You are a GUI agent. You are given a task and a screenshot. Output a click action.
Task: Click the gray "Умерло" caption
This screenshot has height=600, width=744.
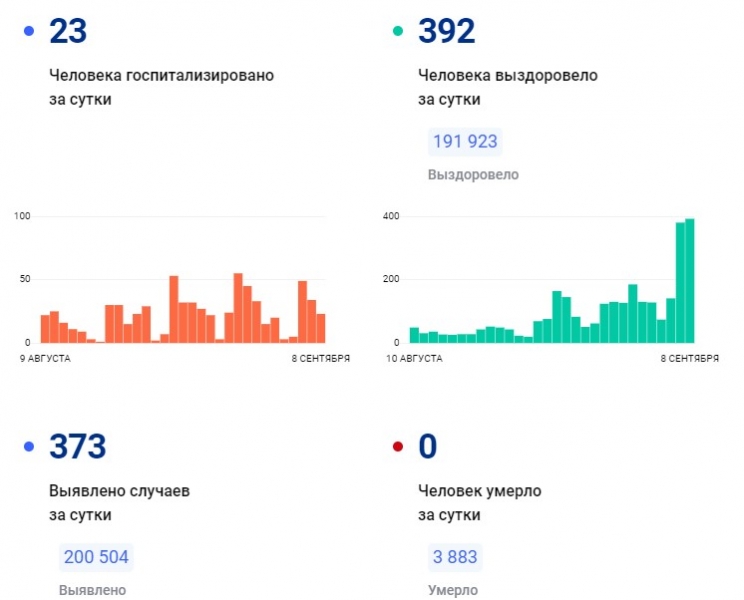[452, 590]
